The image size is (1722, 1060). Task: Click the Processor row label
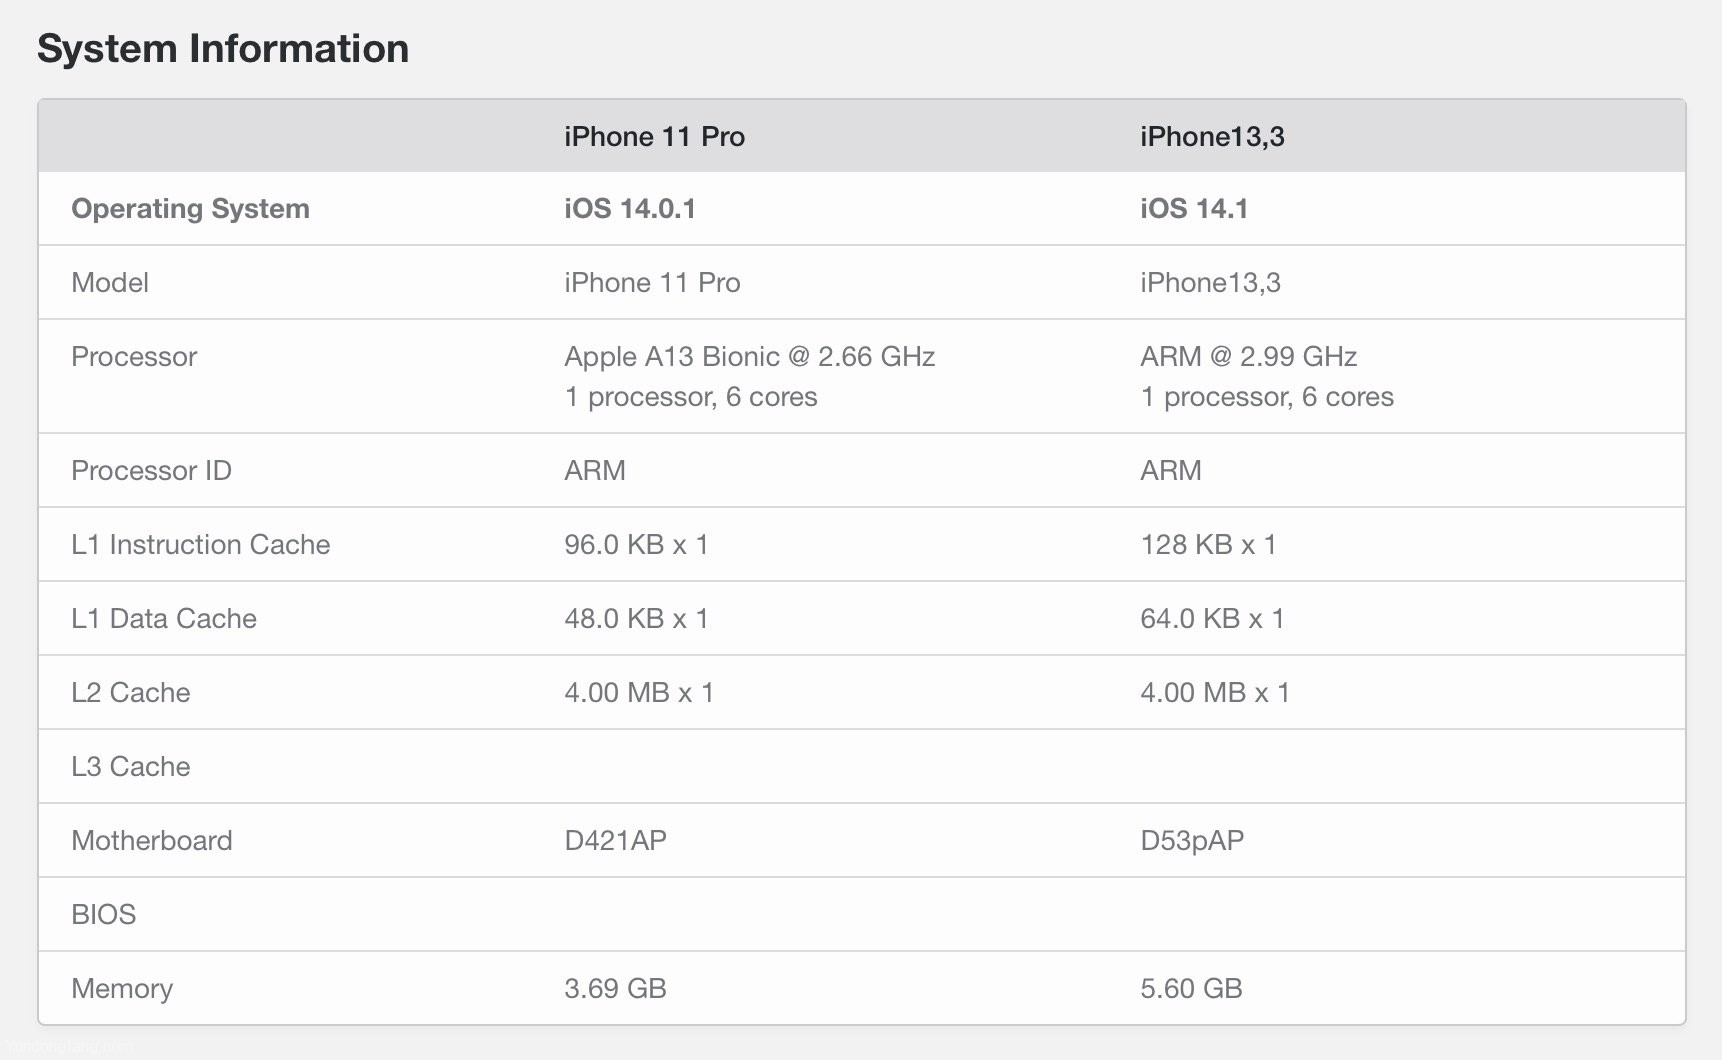click(x=134, y=357)
